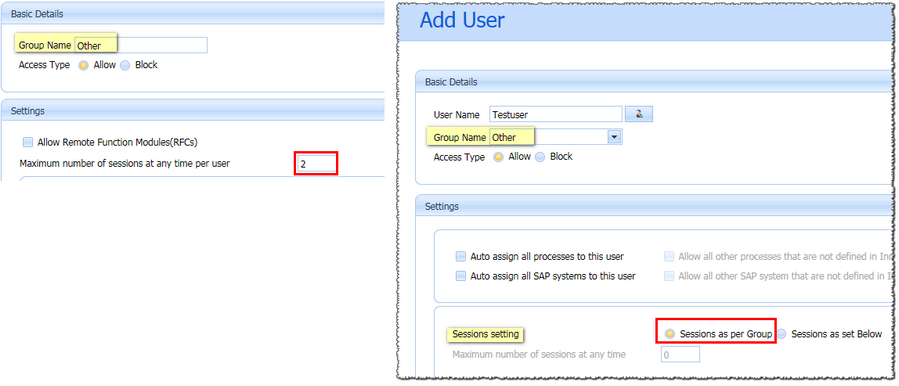This screenshot has height=386, width=899.
Task: Select Block in the group Access Type
Action: 126,65
